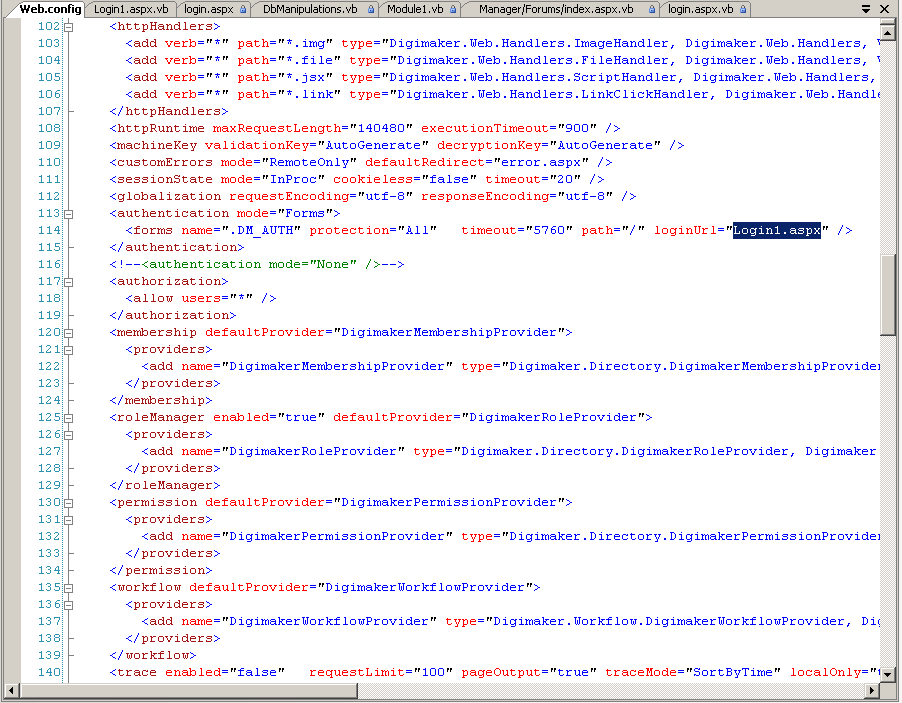This screenshot has height=703, width=902.
Task: Click the lock icon on Module1.vb tab
Action: [453, 9]
